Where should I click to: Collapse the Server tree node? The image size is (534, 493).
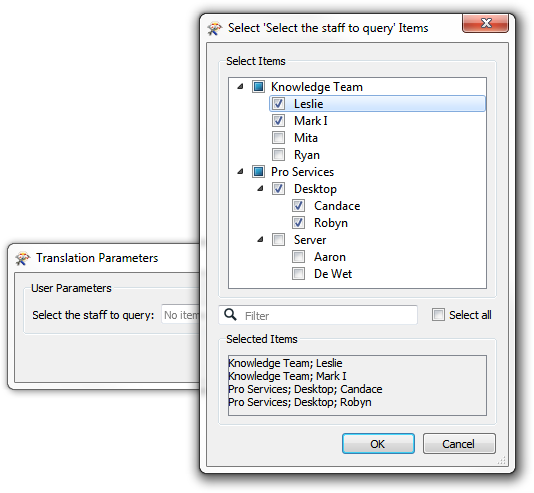coord(261,240)
